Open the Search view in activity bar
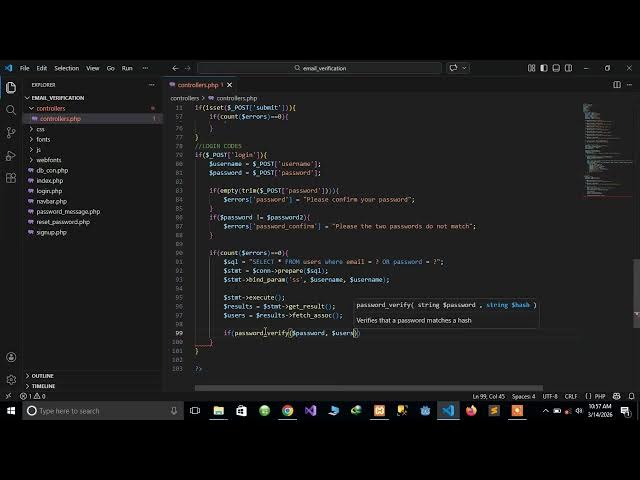 (11, 110)
